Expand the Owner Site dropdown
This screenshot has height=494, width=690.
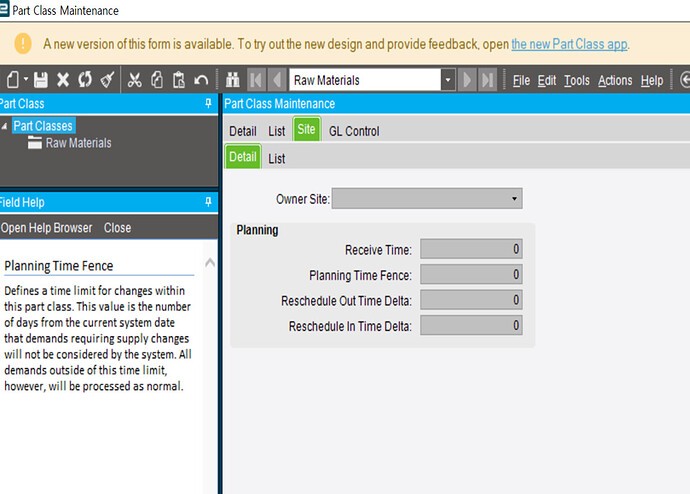click(514, 199)
